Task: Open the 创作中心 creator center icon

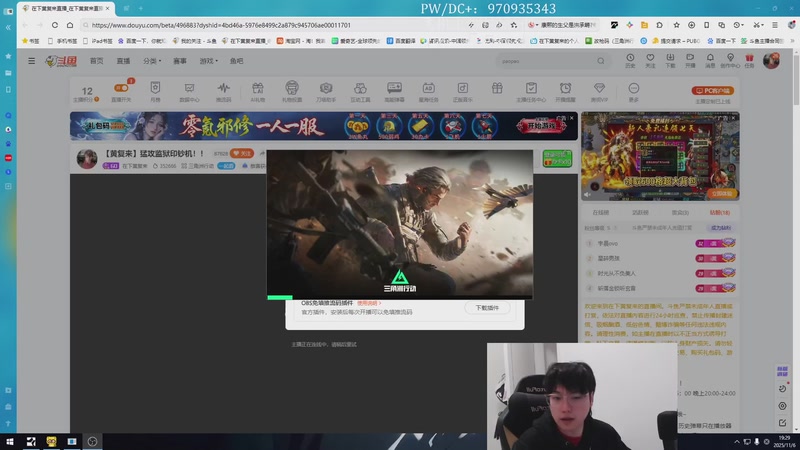Action: 730,60
